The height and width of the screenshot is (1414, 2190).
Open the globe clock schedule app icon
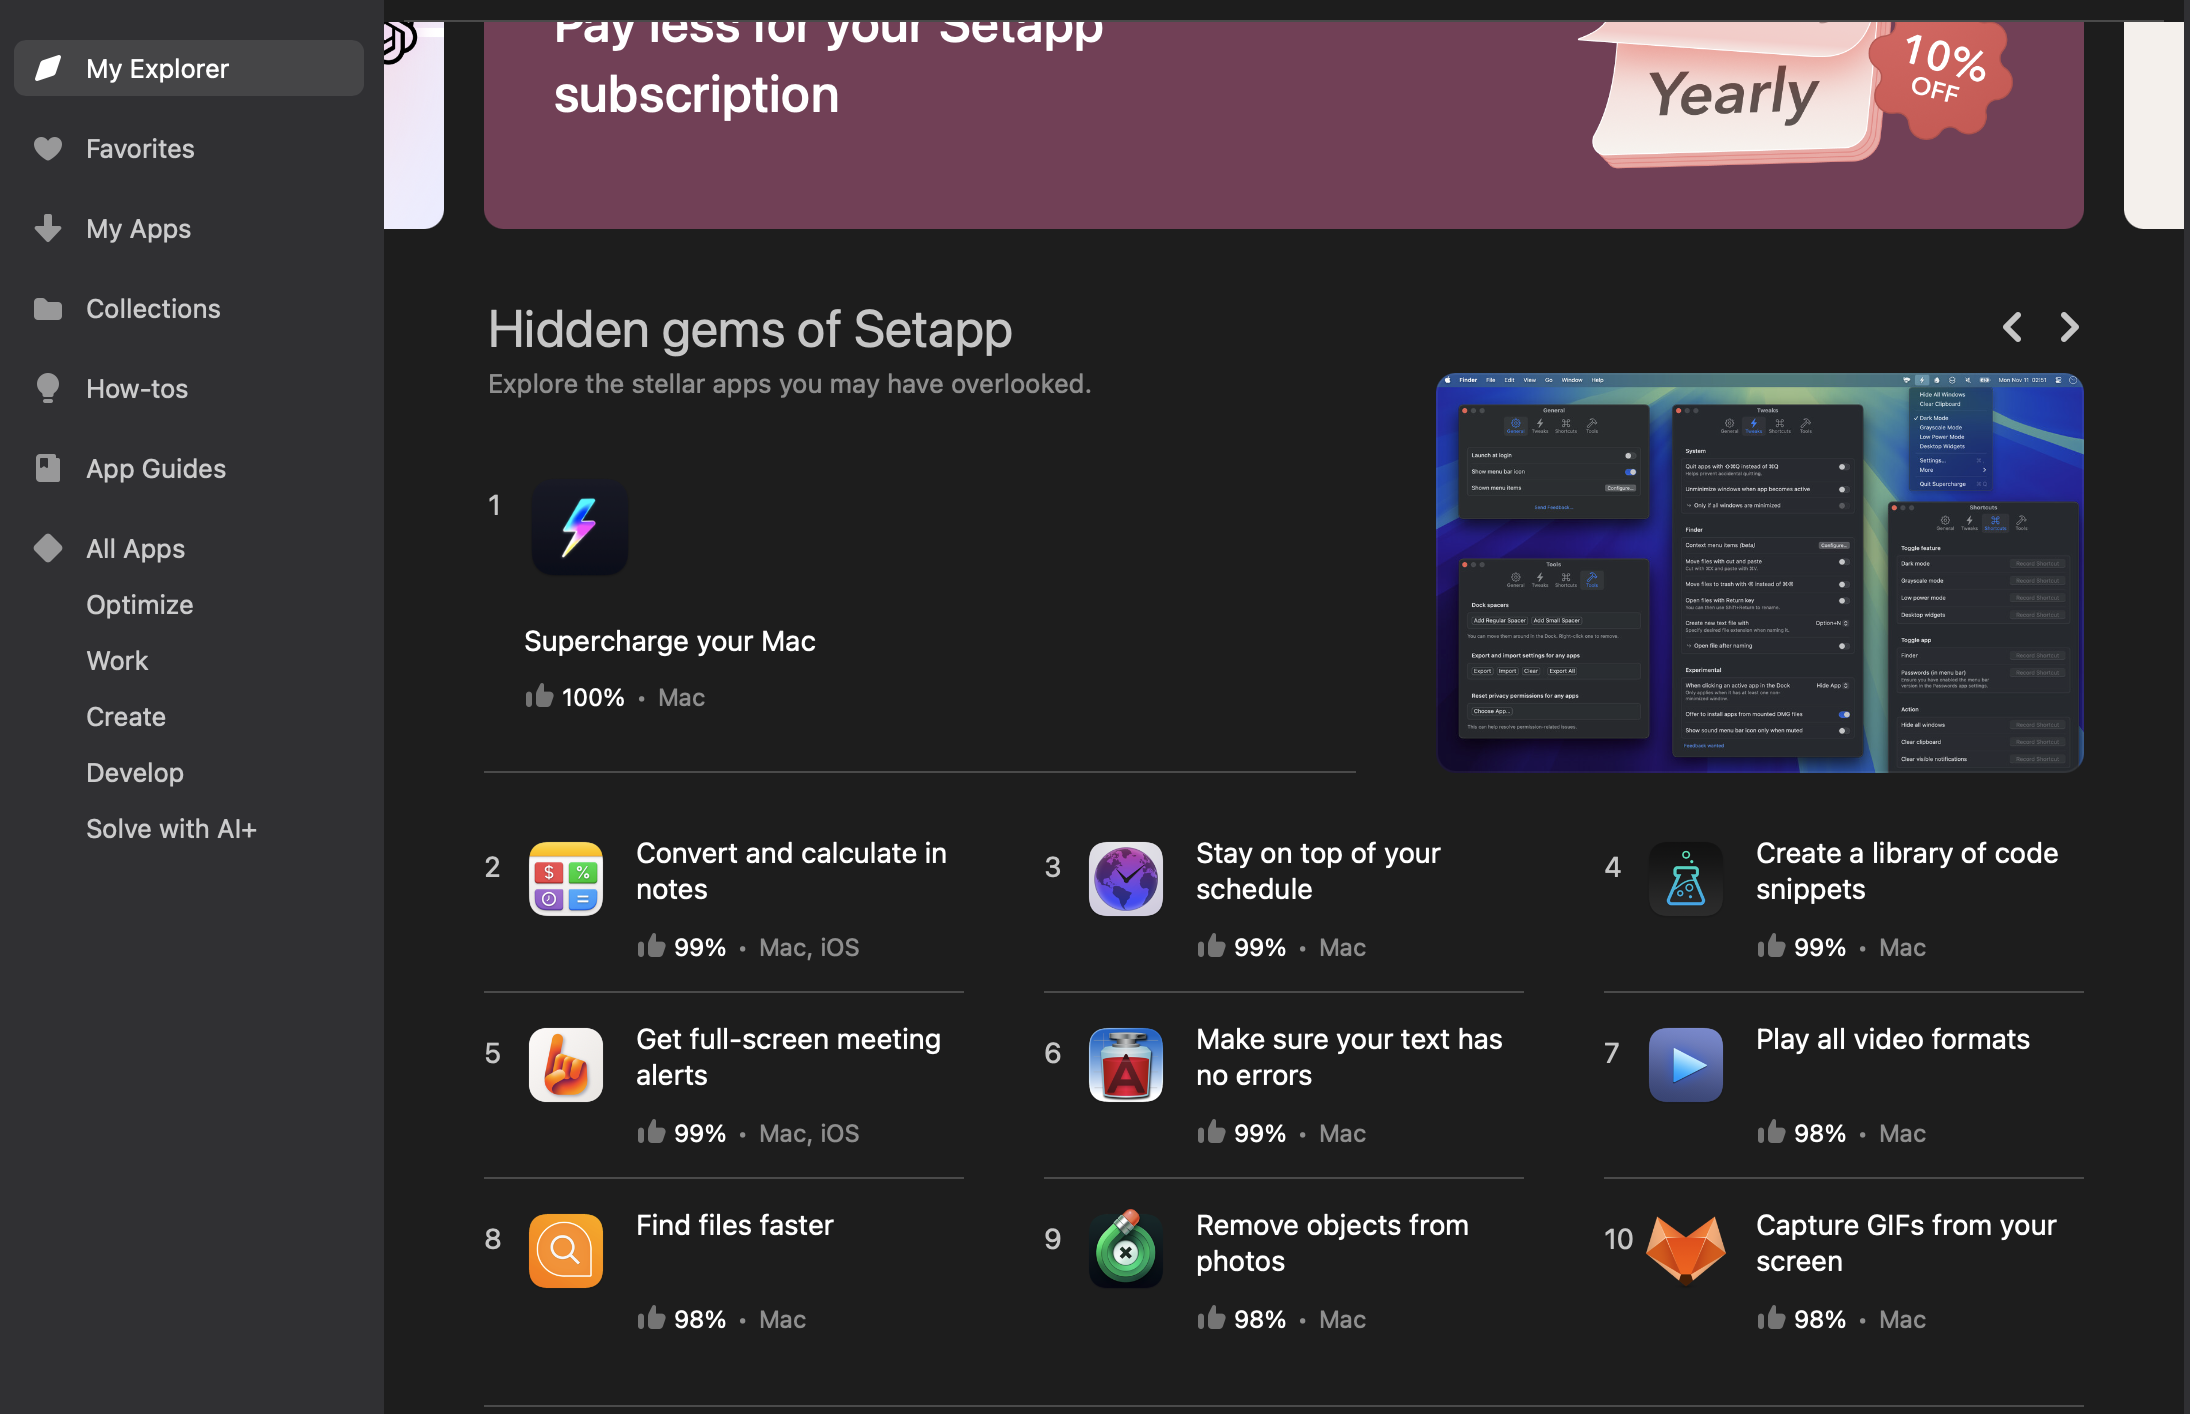point(1125,879)
